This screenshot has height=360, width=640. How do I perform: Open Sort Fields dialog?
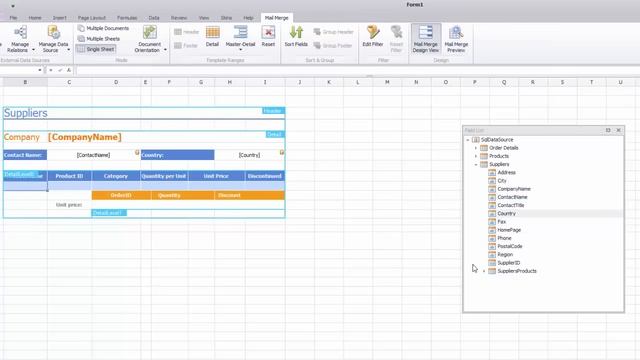tap(296, 37)
